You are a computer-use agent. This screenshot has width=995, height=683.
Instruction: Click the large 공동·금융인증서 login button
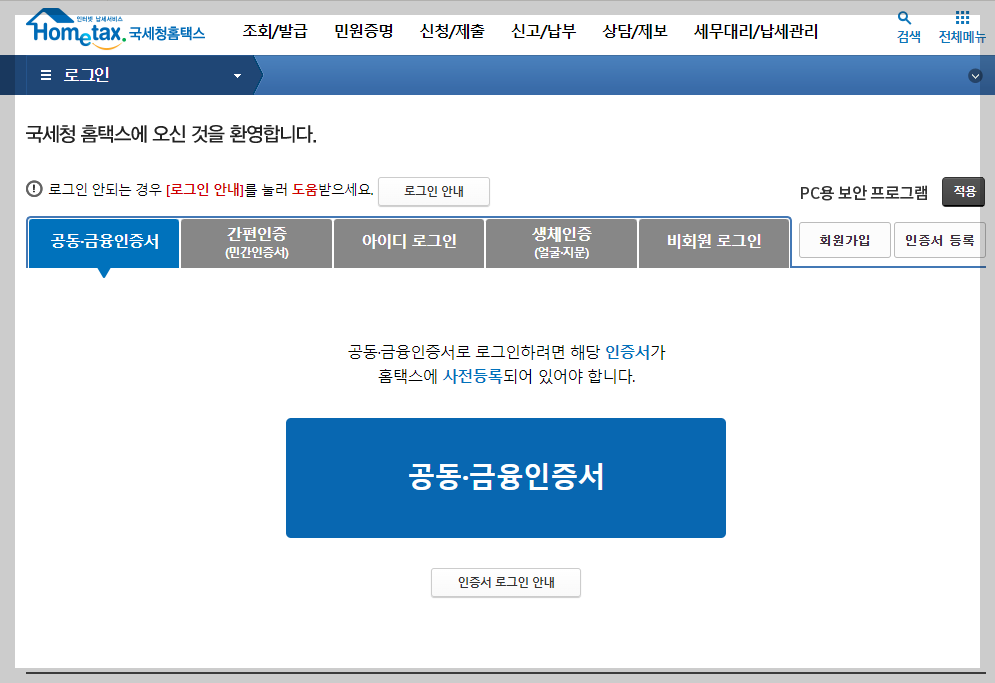point(506,477)
